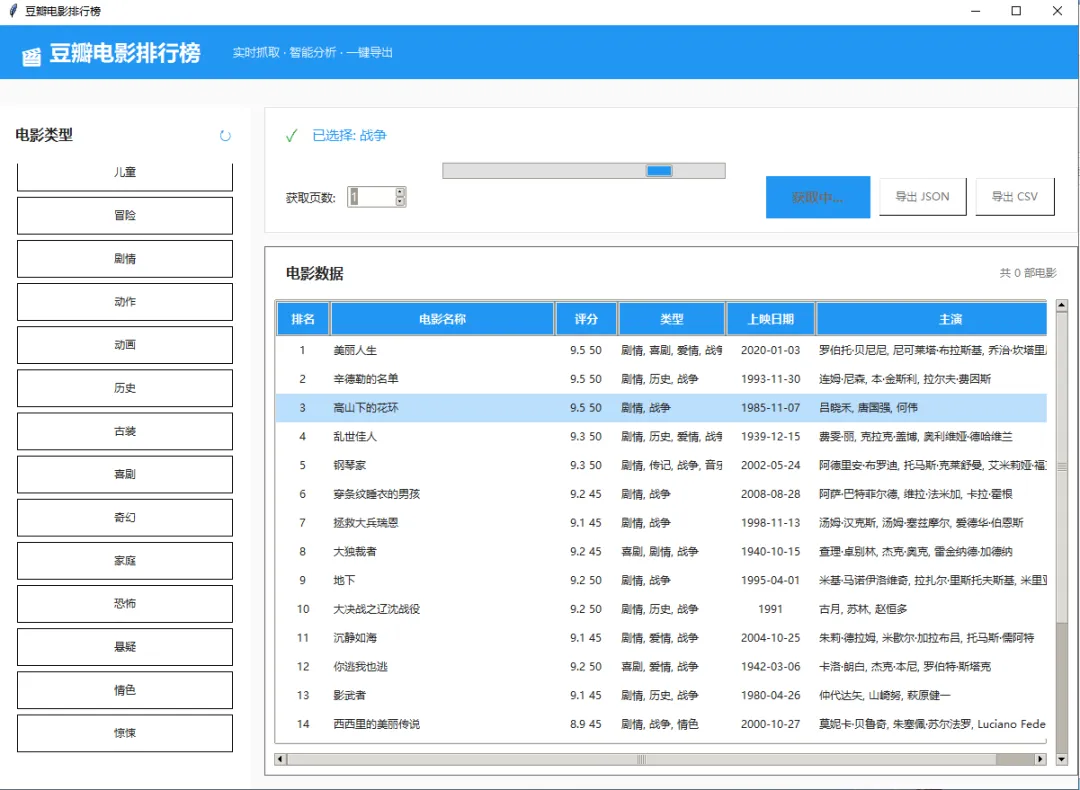Click the progress bar indicator
The height and width of the screenshot is (790, 1080).
click(x=659, y=171)
